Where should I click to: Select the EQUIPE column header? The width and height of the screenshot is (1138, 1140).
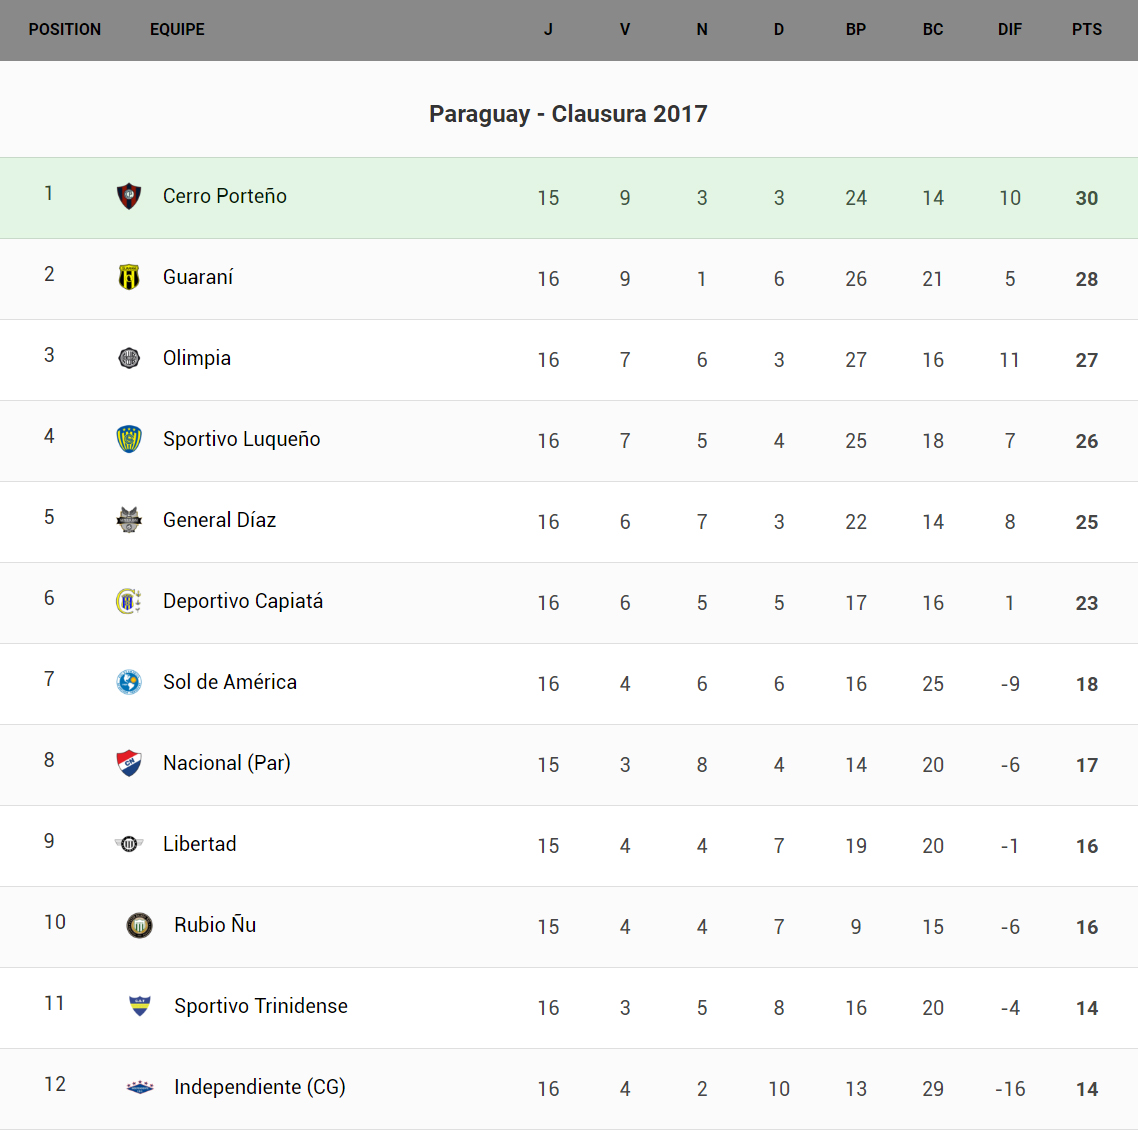(177, 30)
